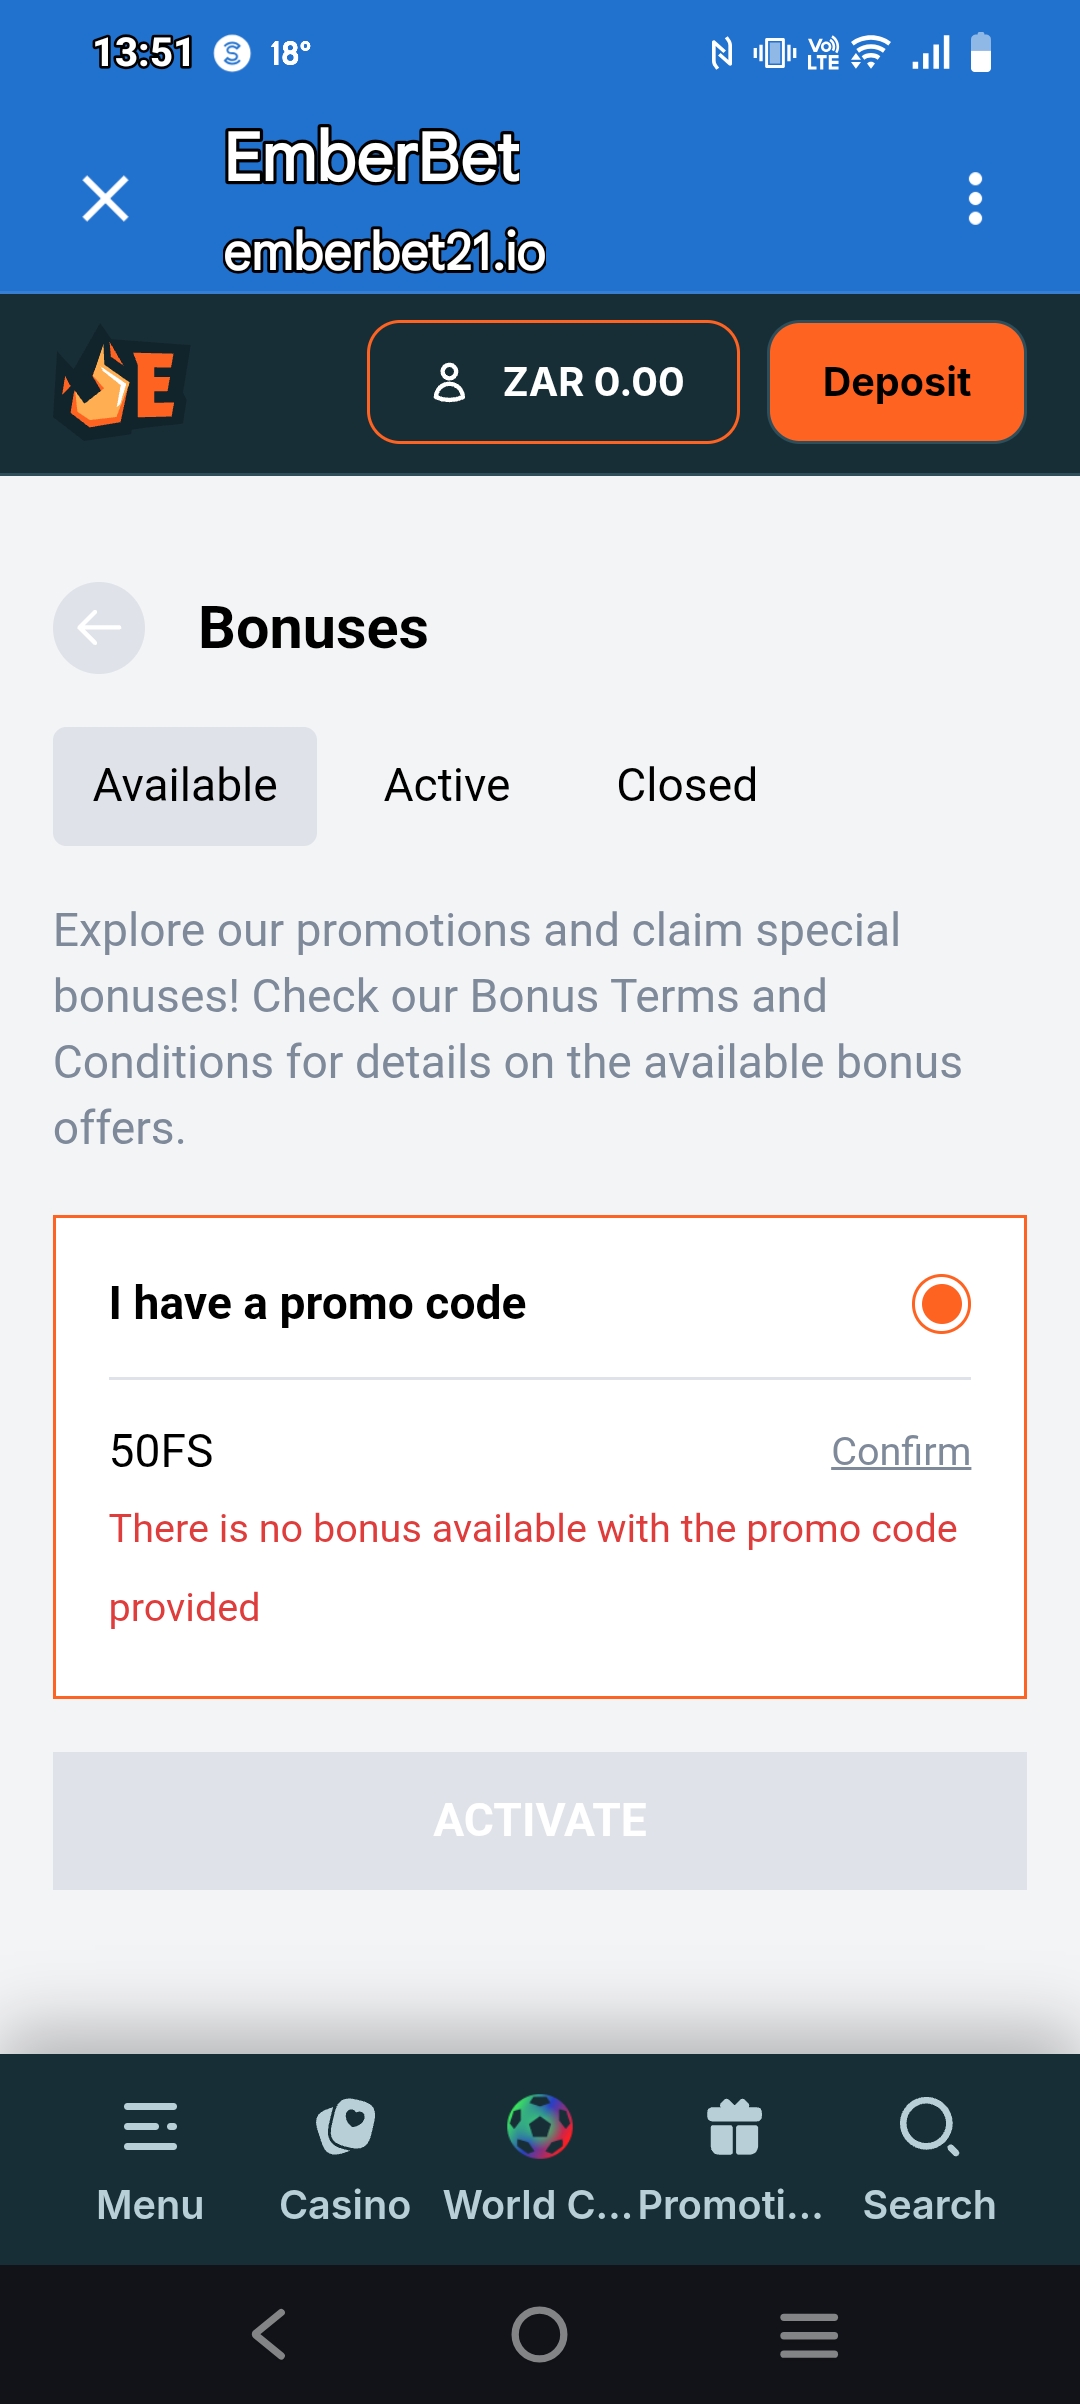
Task: Close the EmberBet browser tab
Action: click(x=105, y=198)
